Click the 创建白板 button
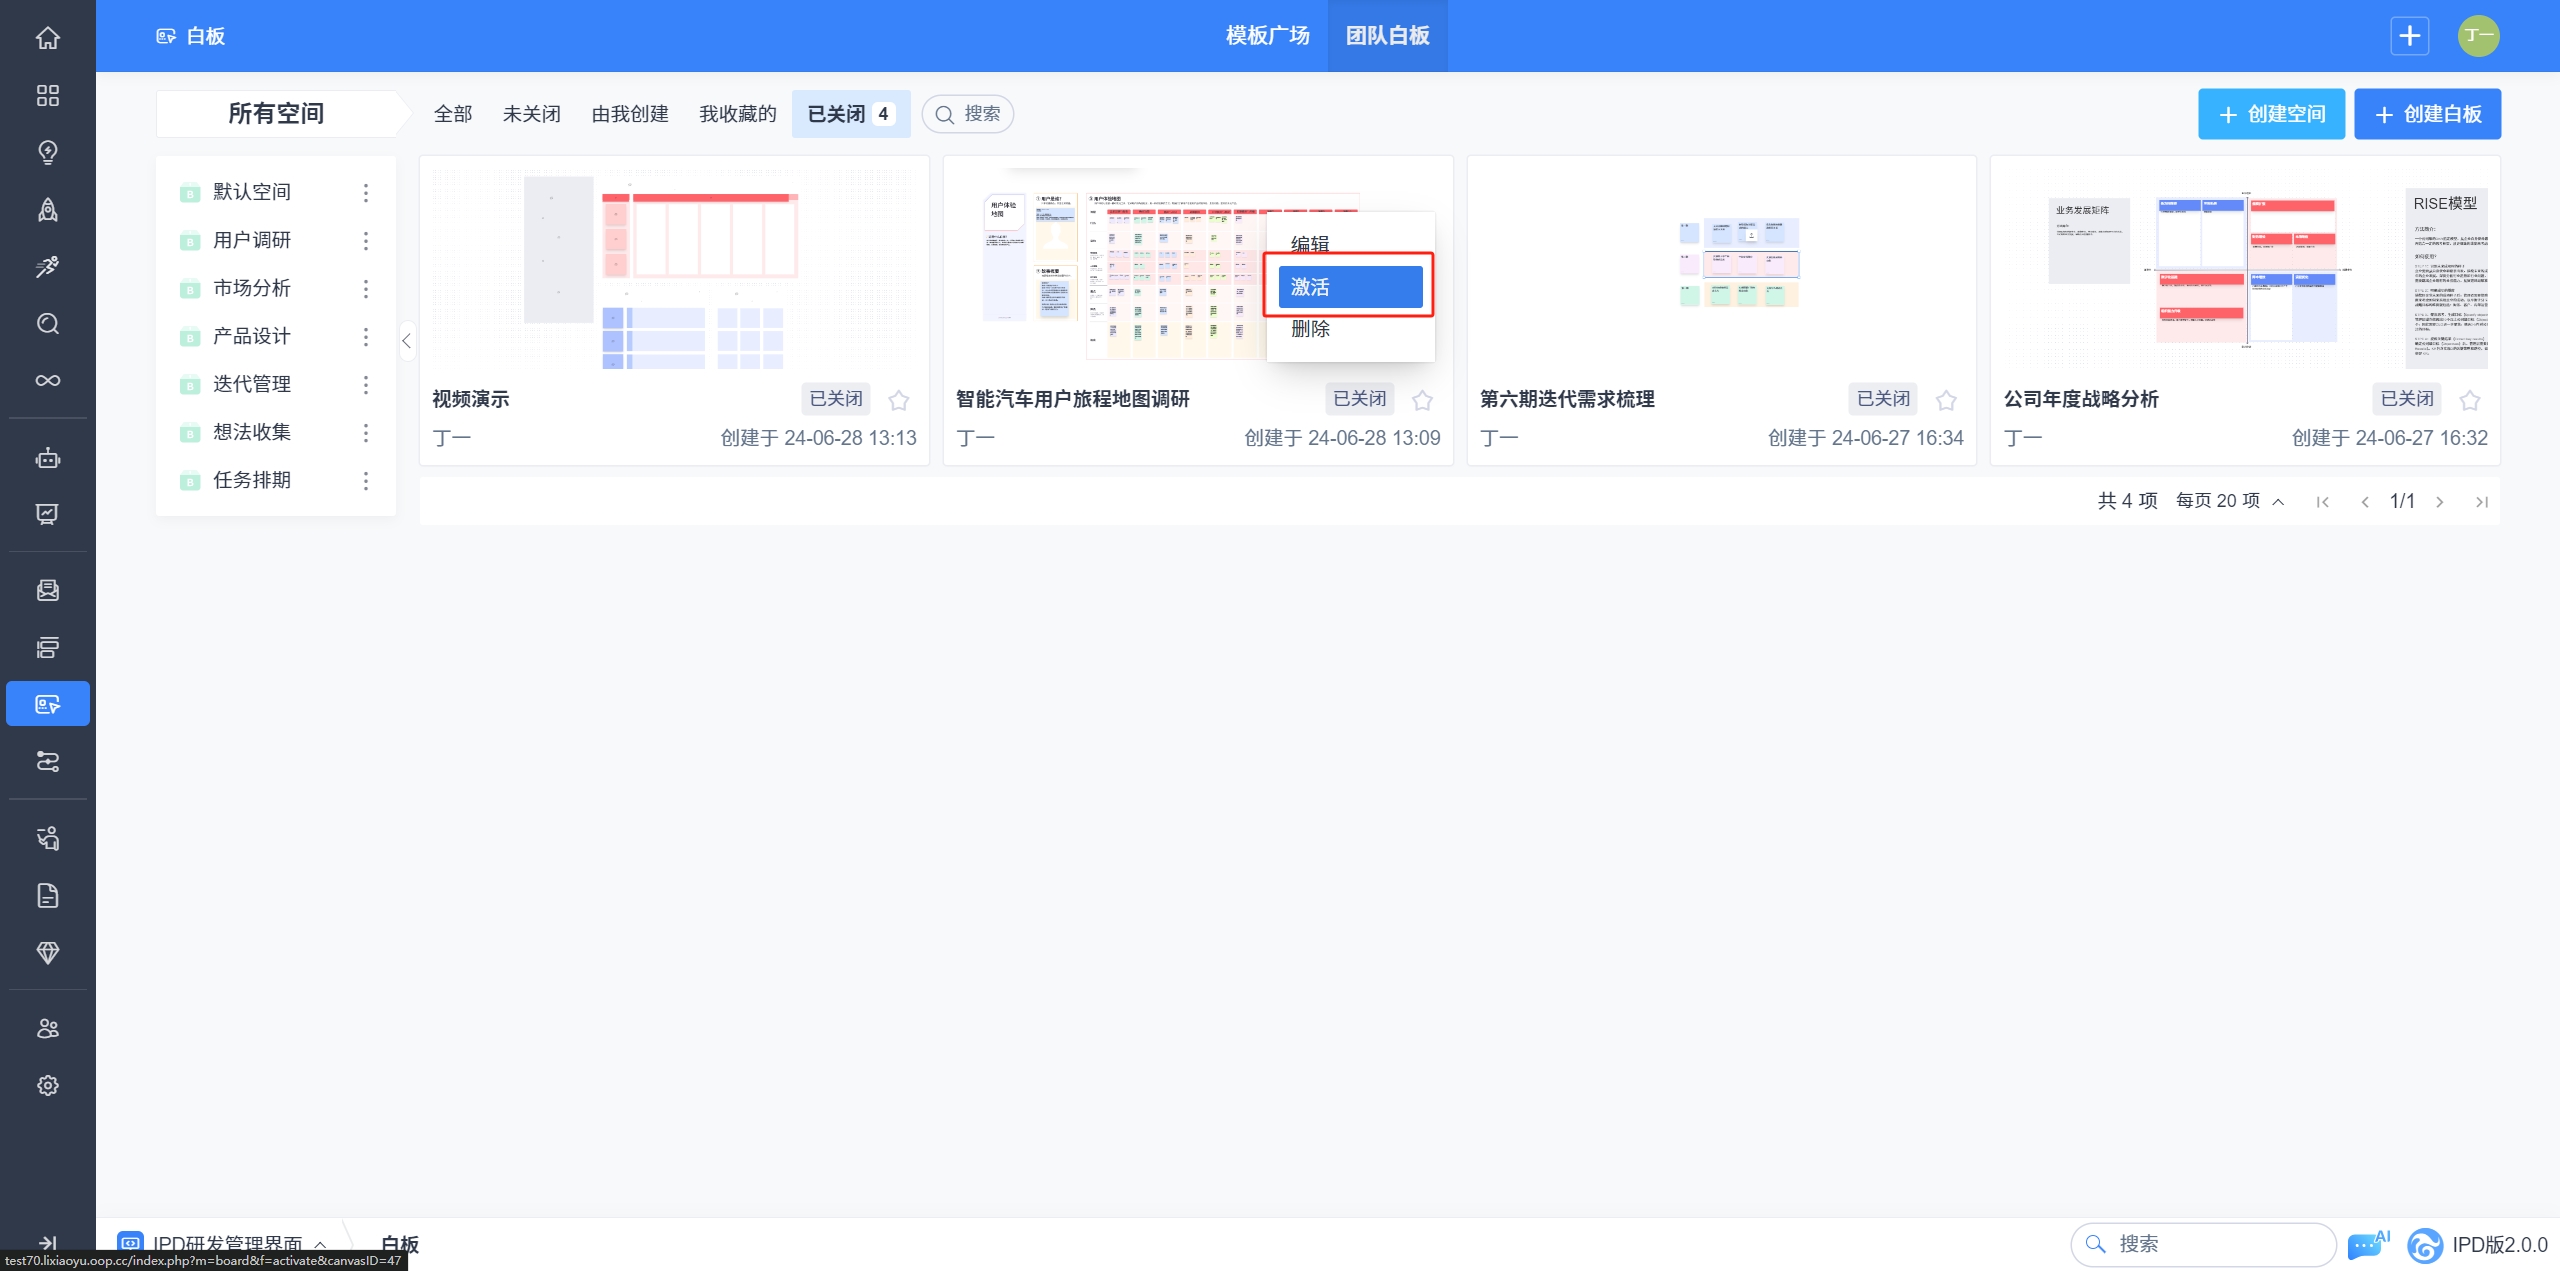The height and width of the screenshot is (1271, 2560). pos(2427,114)
